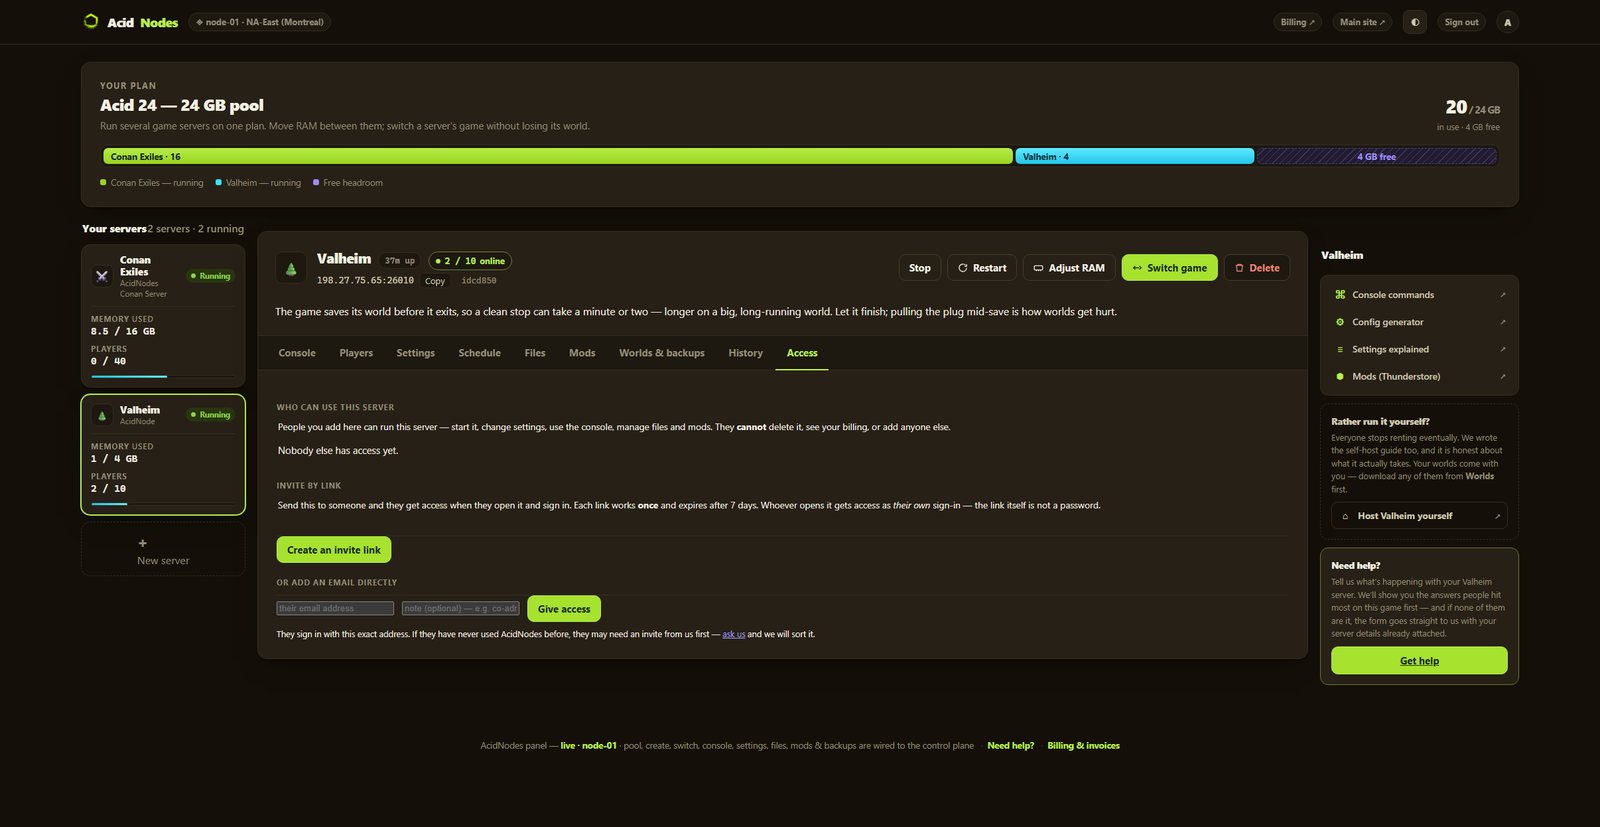Click the 'Acid 24 — 24 GB pool' heading
Screen dimensions: 1600x827
click(x=182, y=105)
